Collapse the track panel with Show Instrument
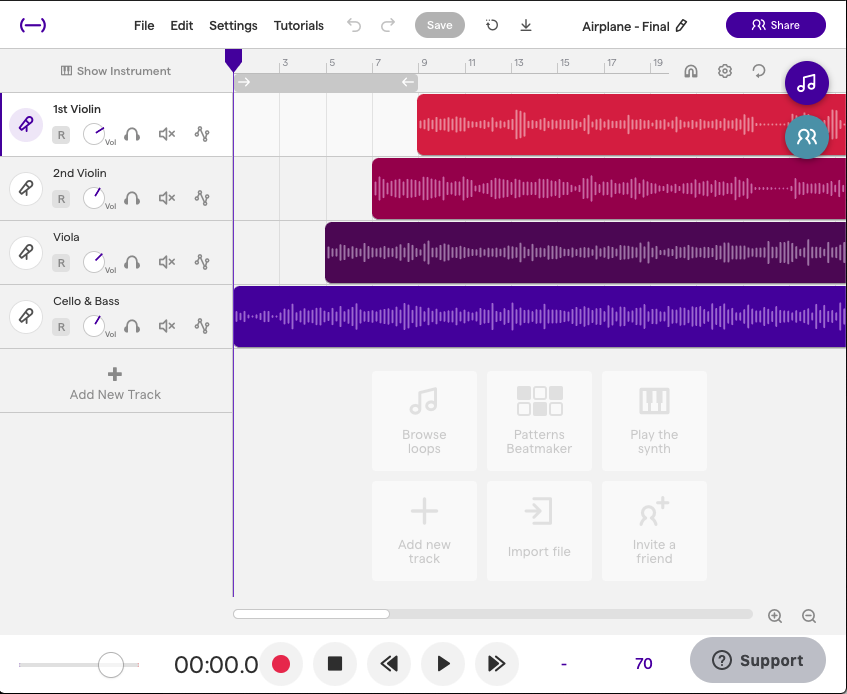The height and width of the screenshot is (694, 847). 114,71
